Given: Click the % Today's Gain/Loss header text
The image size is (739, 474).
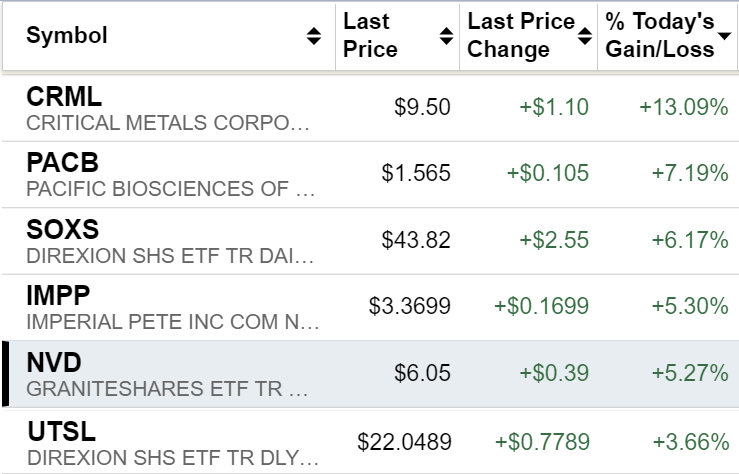Looking at the screenshot, I should pos(659,36).
